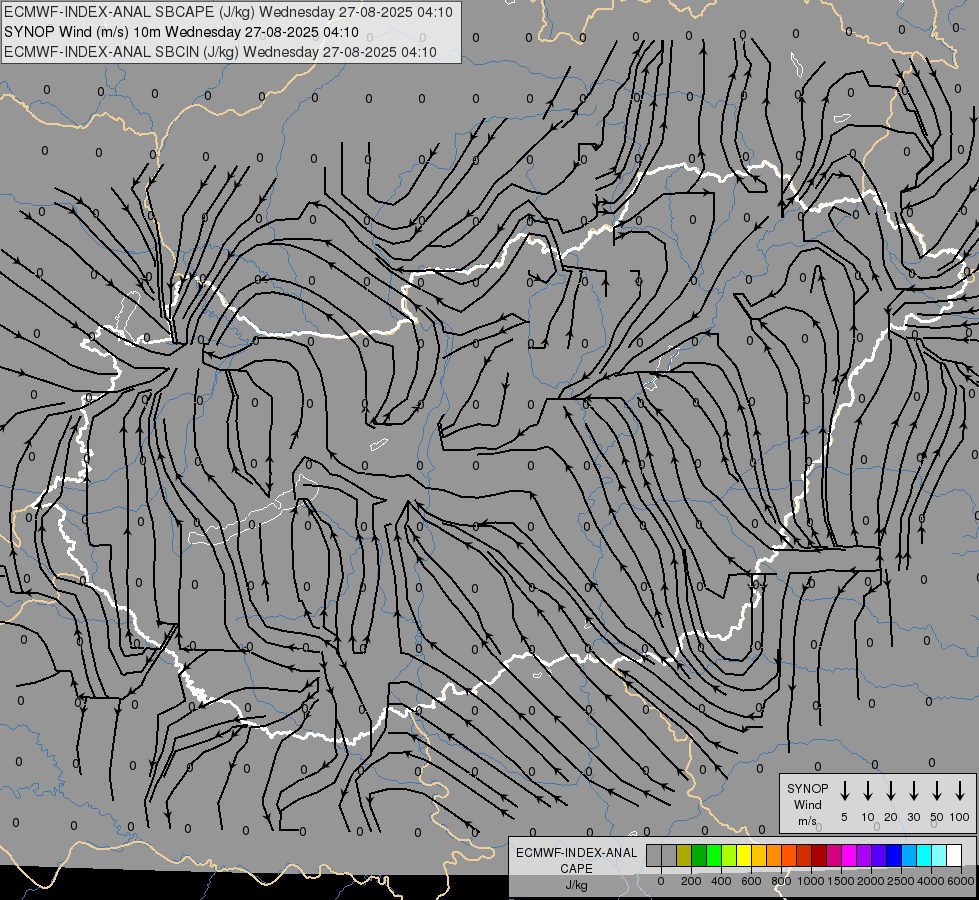Pick the lime swatch starting at 400

729,855
